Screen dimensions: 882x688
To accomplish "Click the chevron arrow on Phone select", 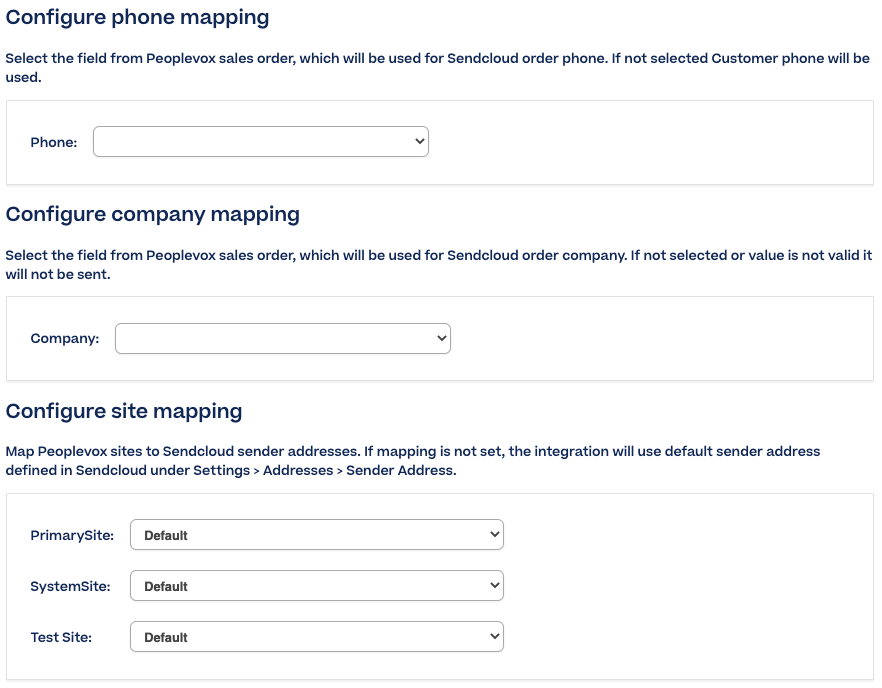I will [x=419, y=141].
